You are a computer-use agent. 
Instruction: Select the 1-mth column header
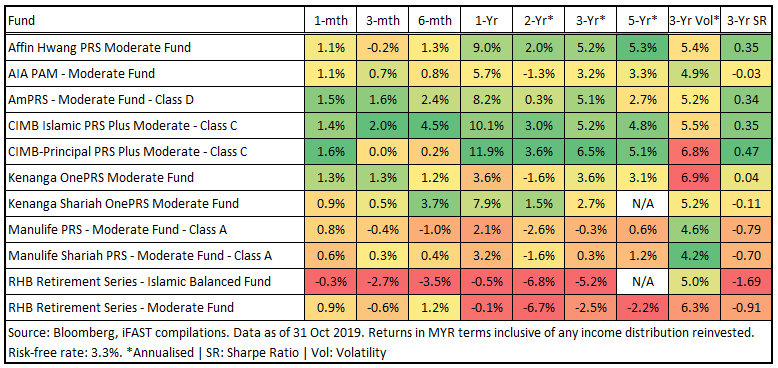click(x=330, y=21)
